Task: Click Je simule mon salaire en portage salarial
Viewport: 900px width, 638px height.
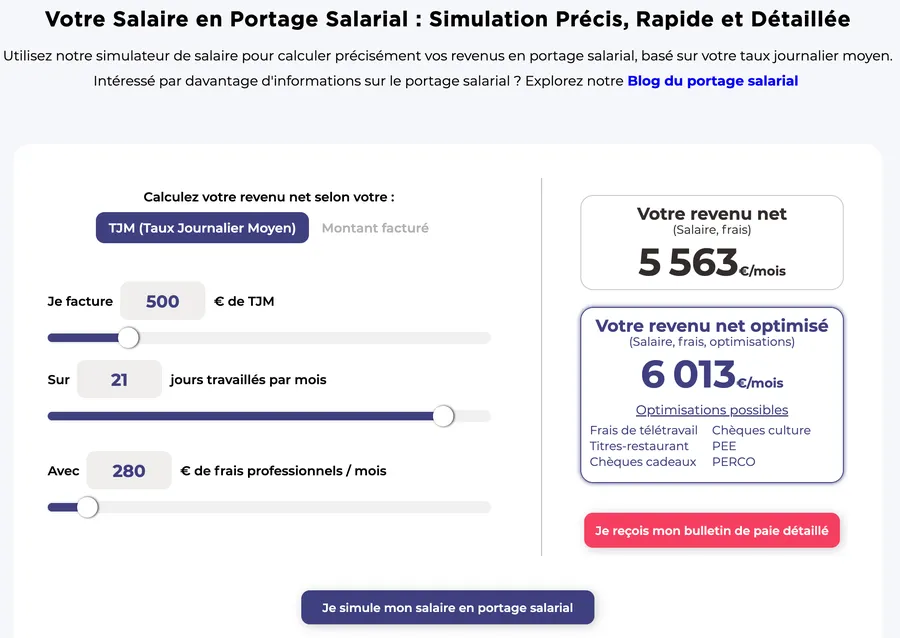Action: click(x=448, y=608)
